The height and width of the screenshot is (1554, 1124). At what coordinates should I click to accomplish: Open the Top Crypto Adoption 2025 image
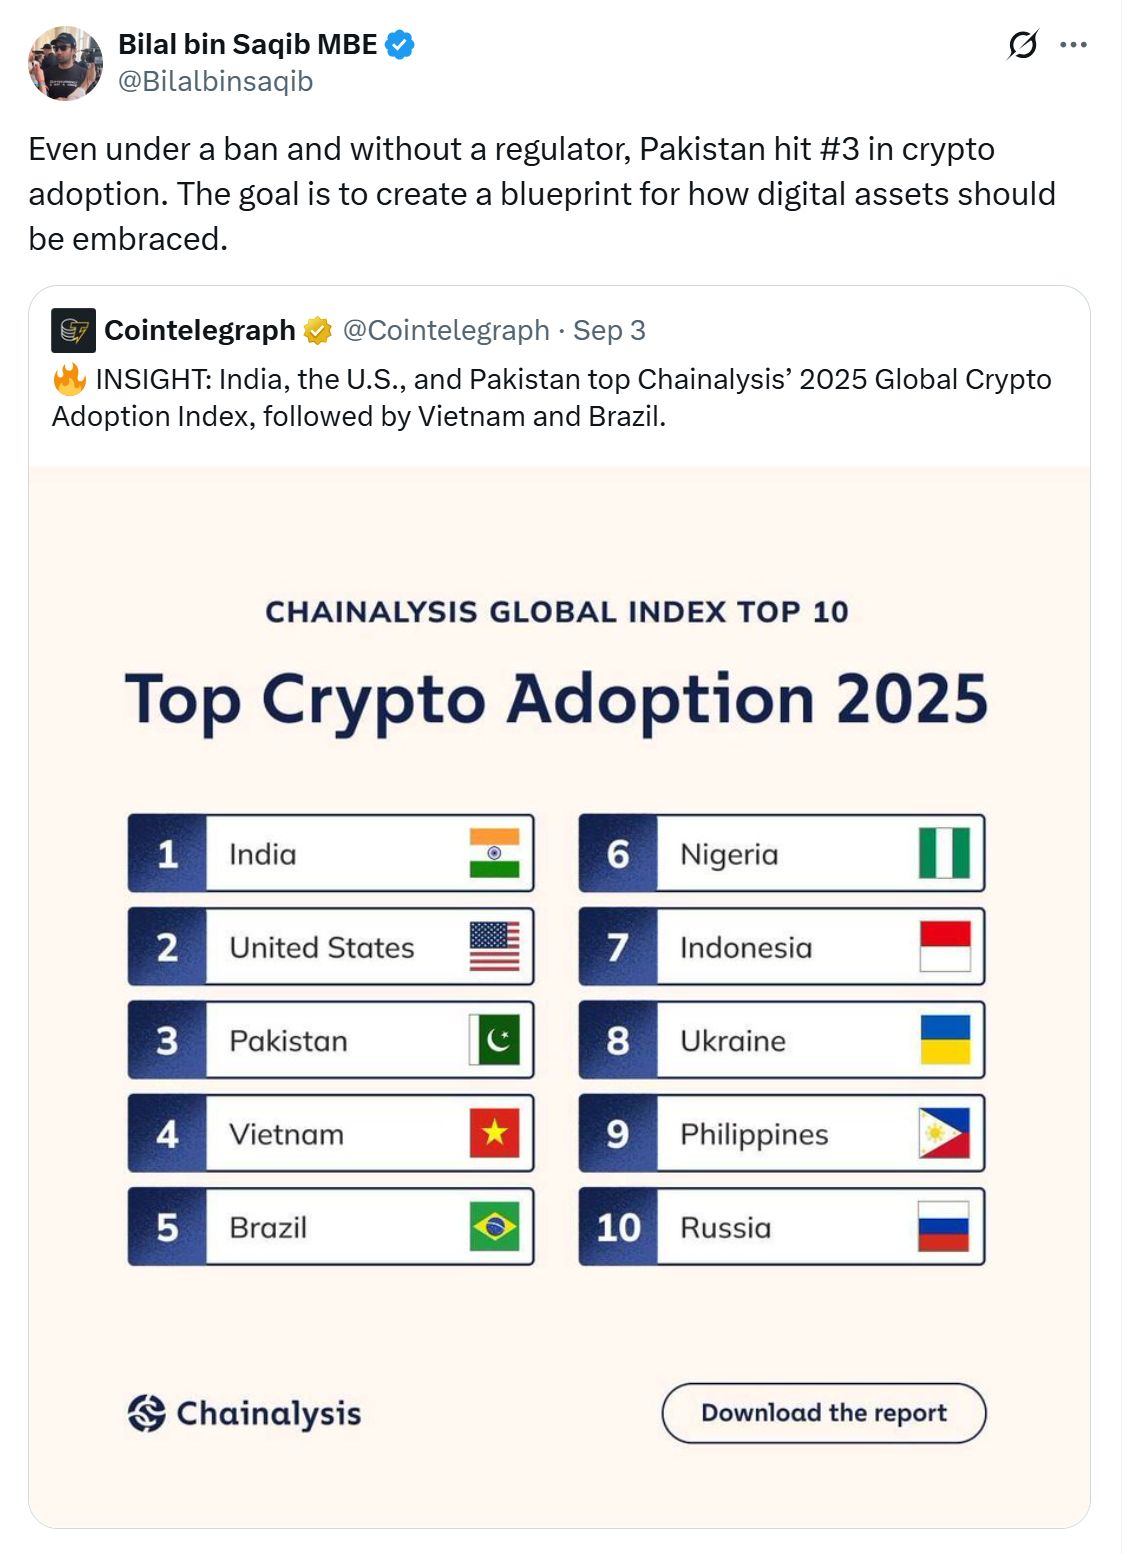[560, 700]
